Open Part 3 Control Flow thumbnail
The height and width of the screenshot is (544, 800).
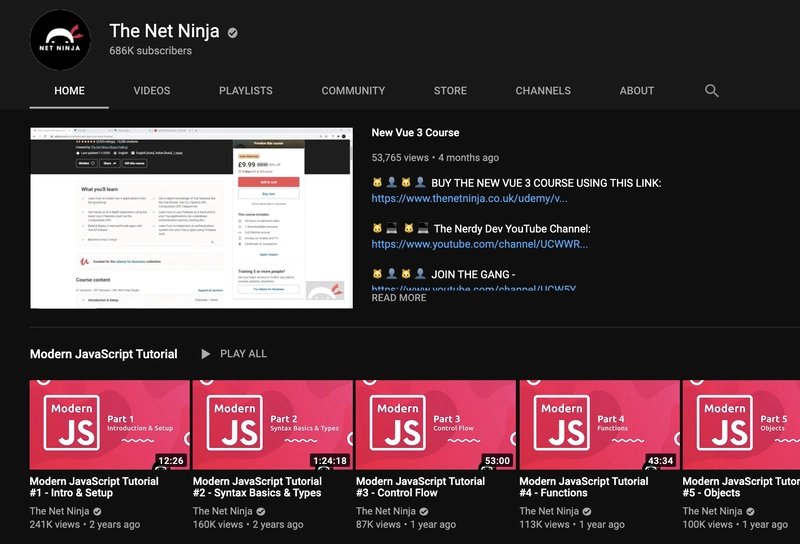point(436,425)
